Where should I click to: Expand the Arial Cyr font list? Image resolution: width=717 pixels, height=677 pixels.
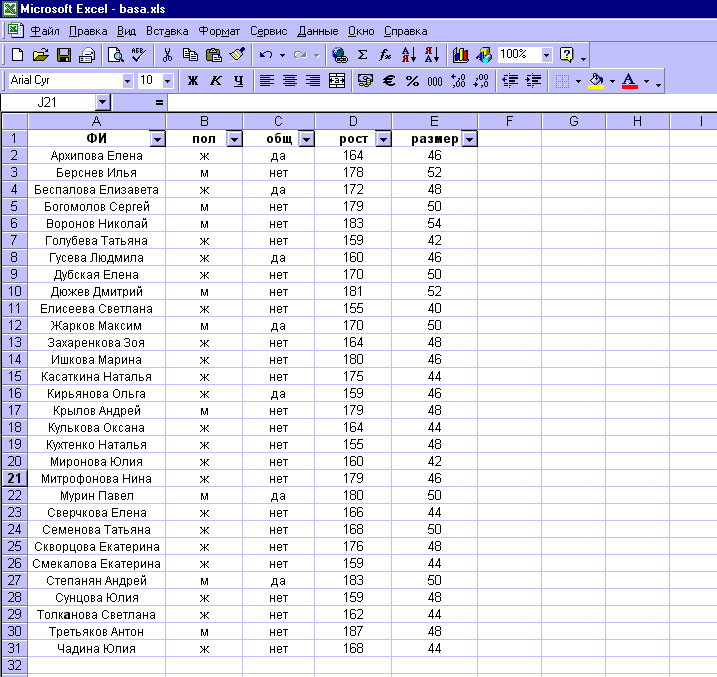(x=128, y=81)
